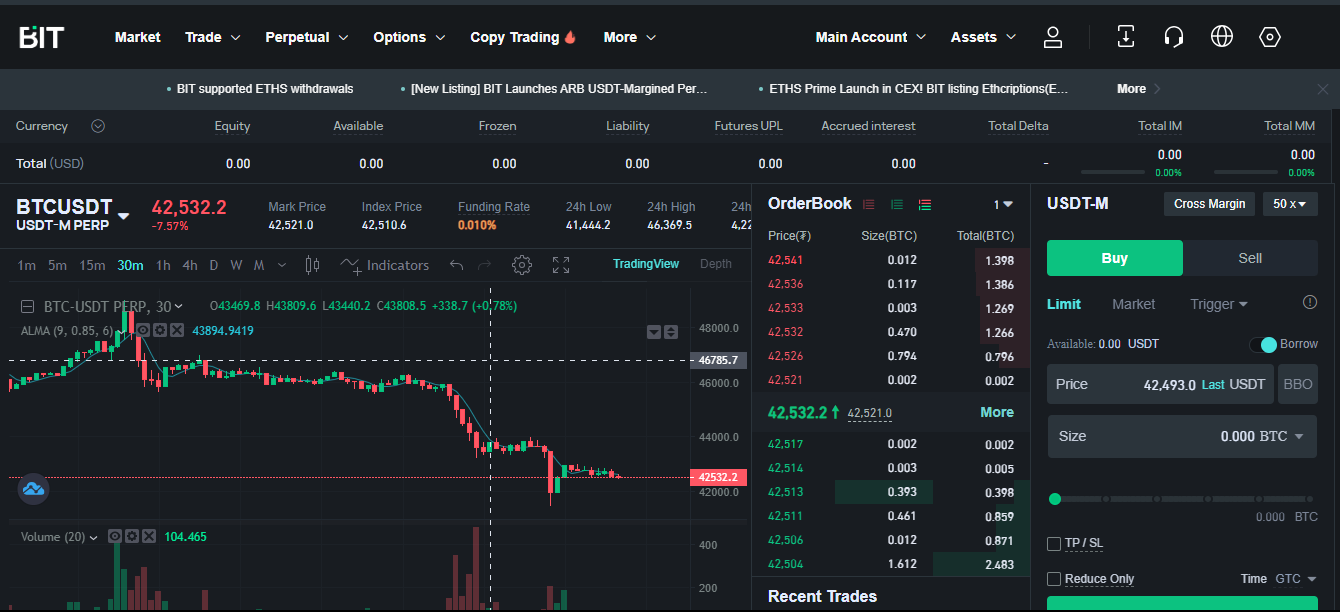The image size is (1340, 612).
Task: Enable the TP / SL checkbox
Action: [1054, 544]
